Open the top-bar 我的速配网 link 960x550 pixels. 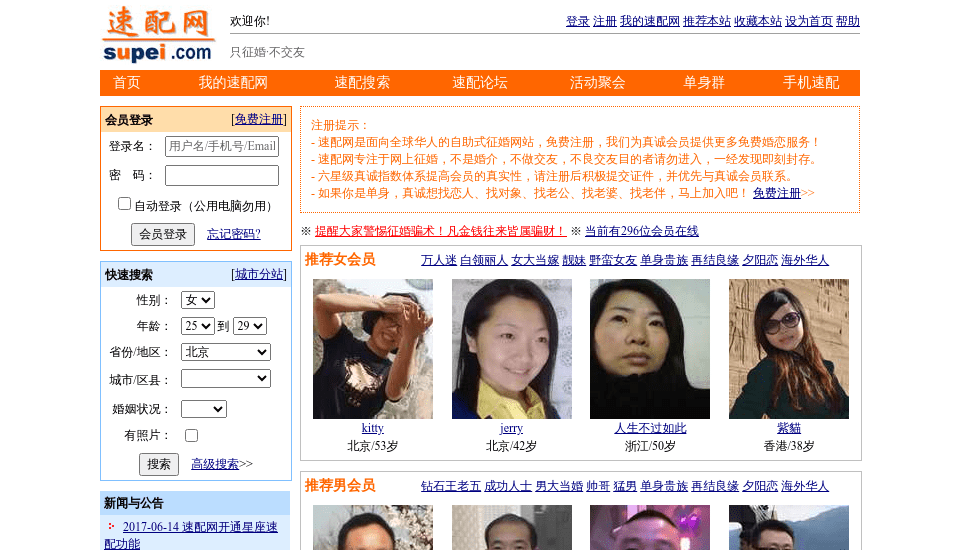(x=650, y=21)
